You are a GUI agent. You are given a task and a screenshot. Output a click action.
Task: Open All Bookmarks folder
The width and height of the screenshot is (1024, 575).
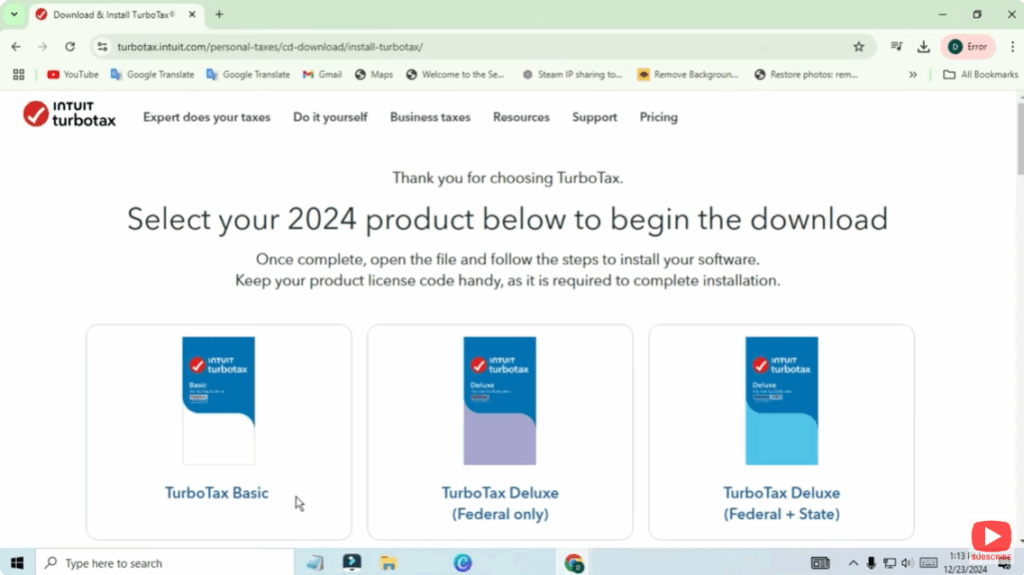(x=980, y=74)
